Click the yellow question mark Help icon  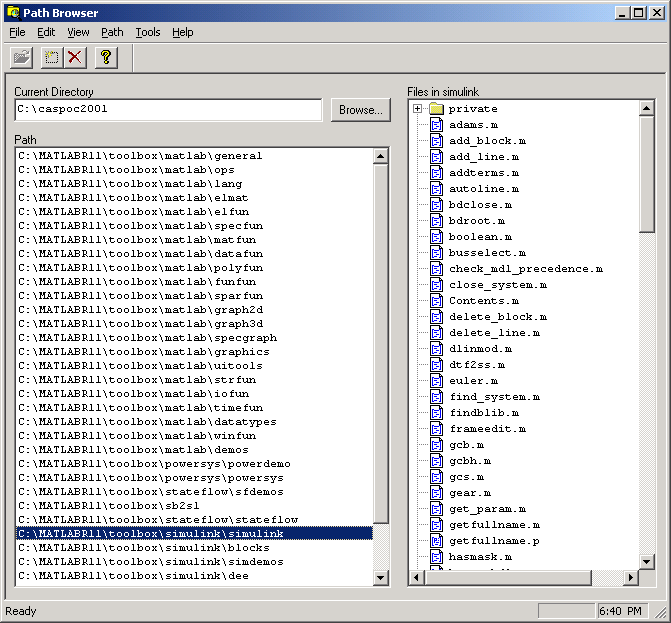pos(106,57)
